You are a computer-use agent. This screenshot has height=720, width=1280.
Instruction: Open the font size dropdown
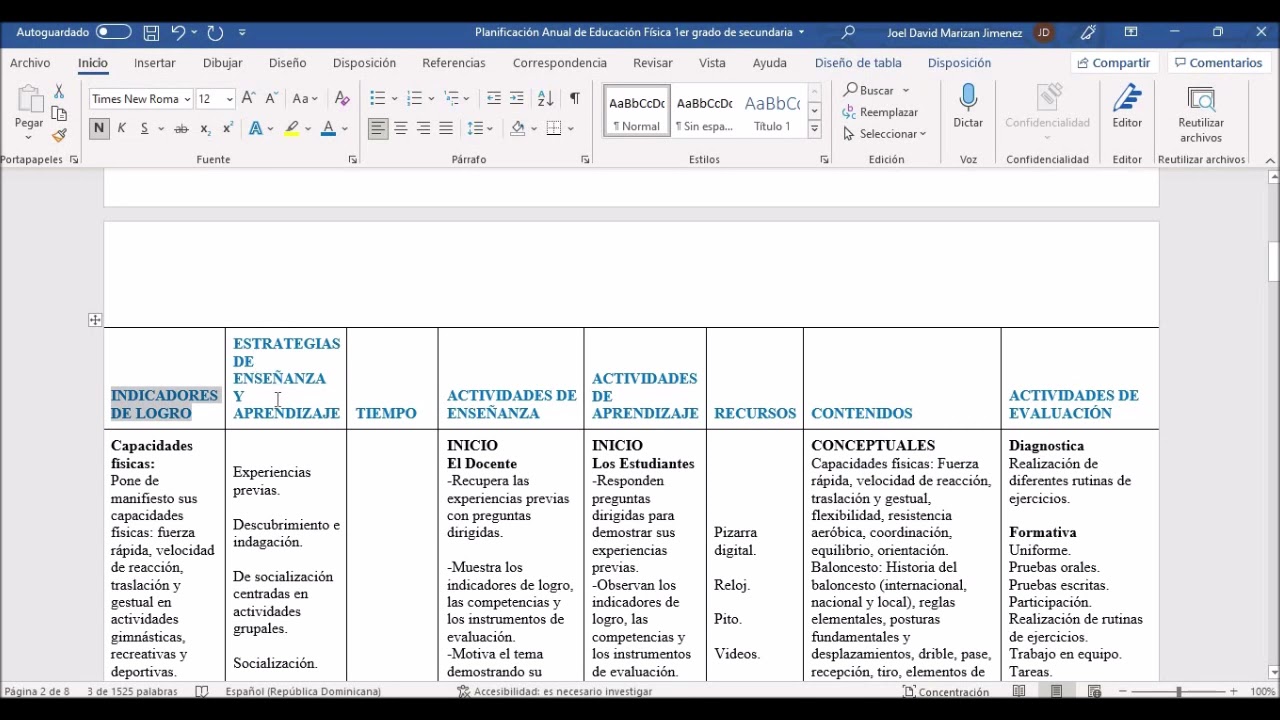point(229,98)
